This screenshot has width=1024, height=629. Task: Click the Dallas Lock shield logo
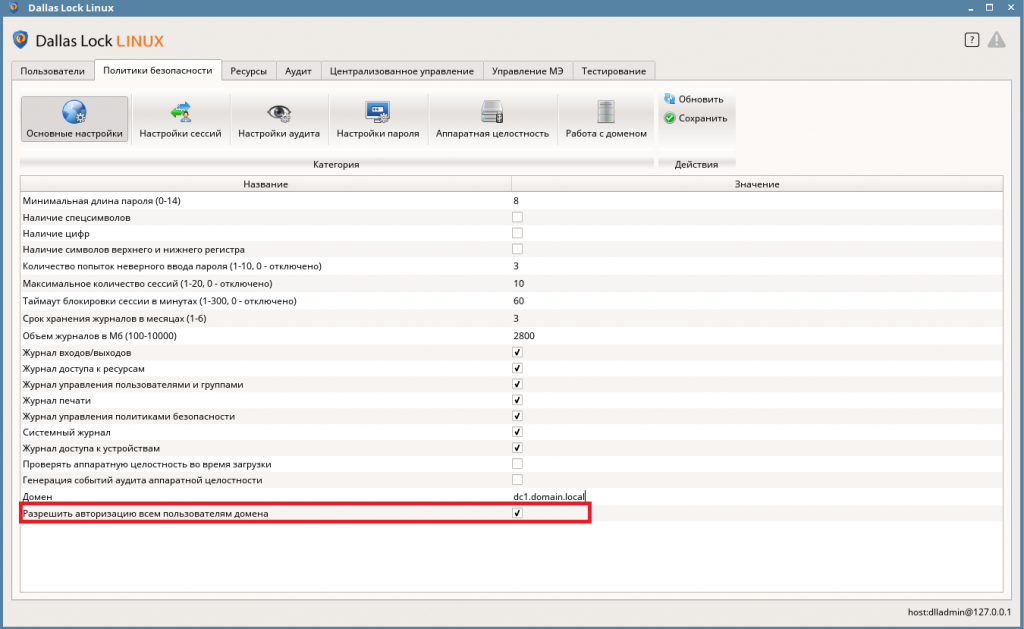pyautogui.click(x=20, y=40)
